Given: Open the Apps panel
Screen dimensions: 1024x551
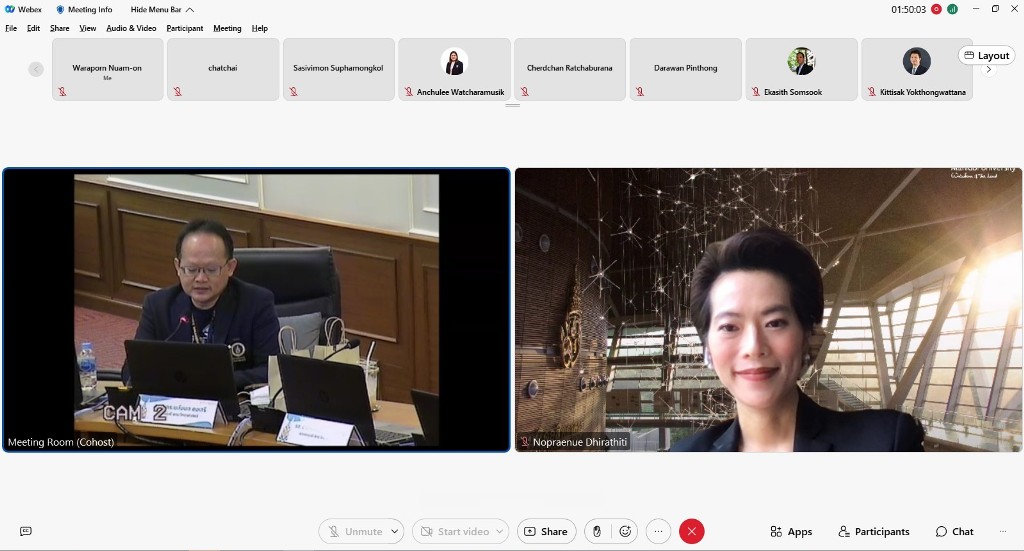Looking at the screenshot, I should tap(791, 532).
